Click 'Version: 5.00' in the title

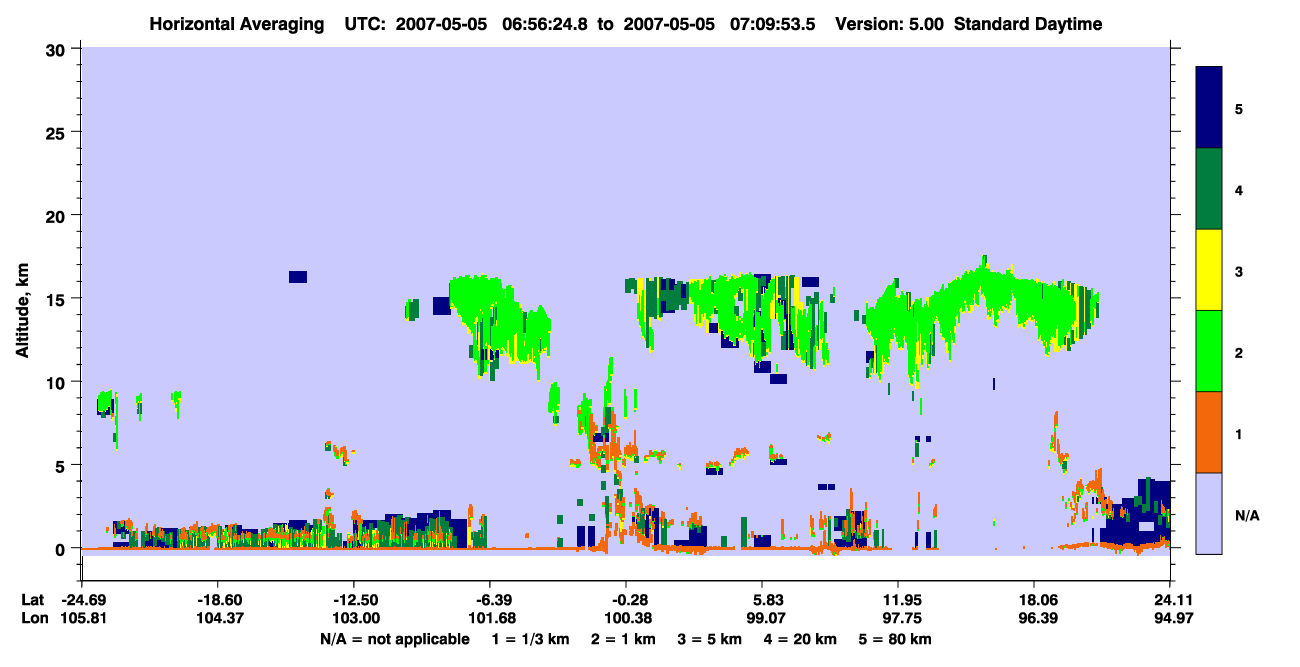point(891,24)
